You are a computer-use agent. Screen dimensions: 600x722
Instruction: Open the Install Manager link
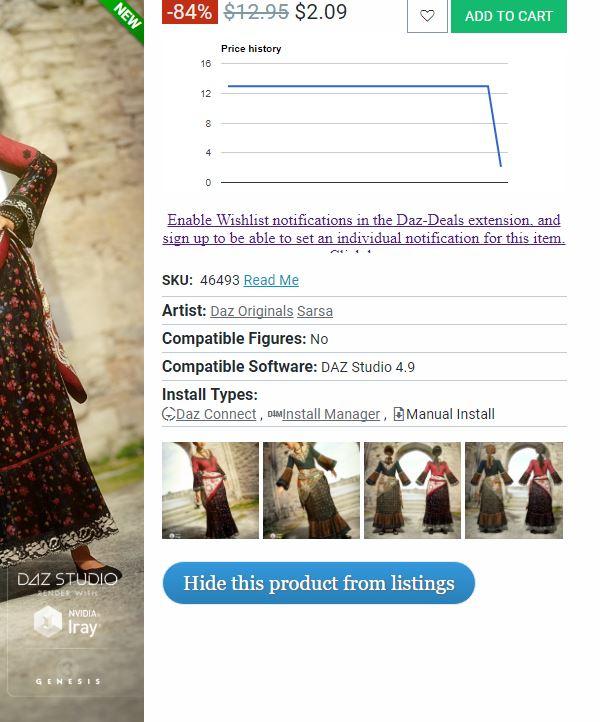331,414
